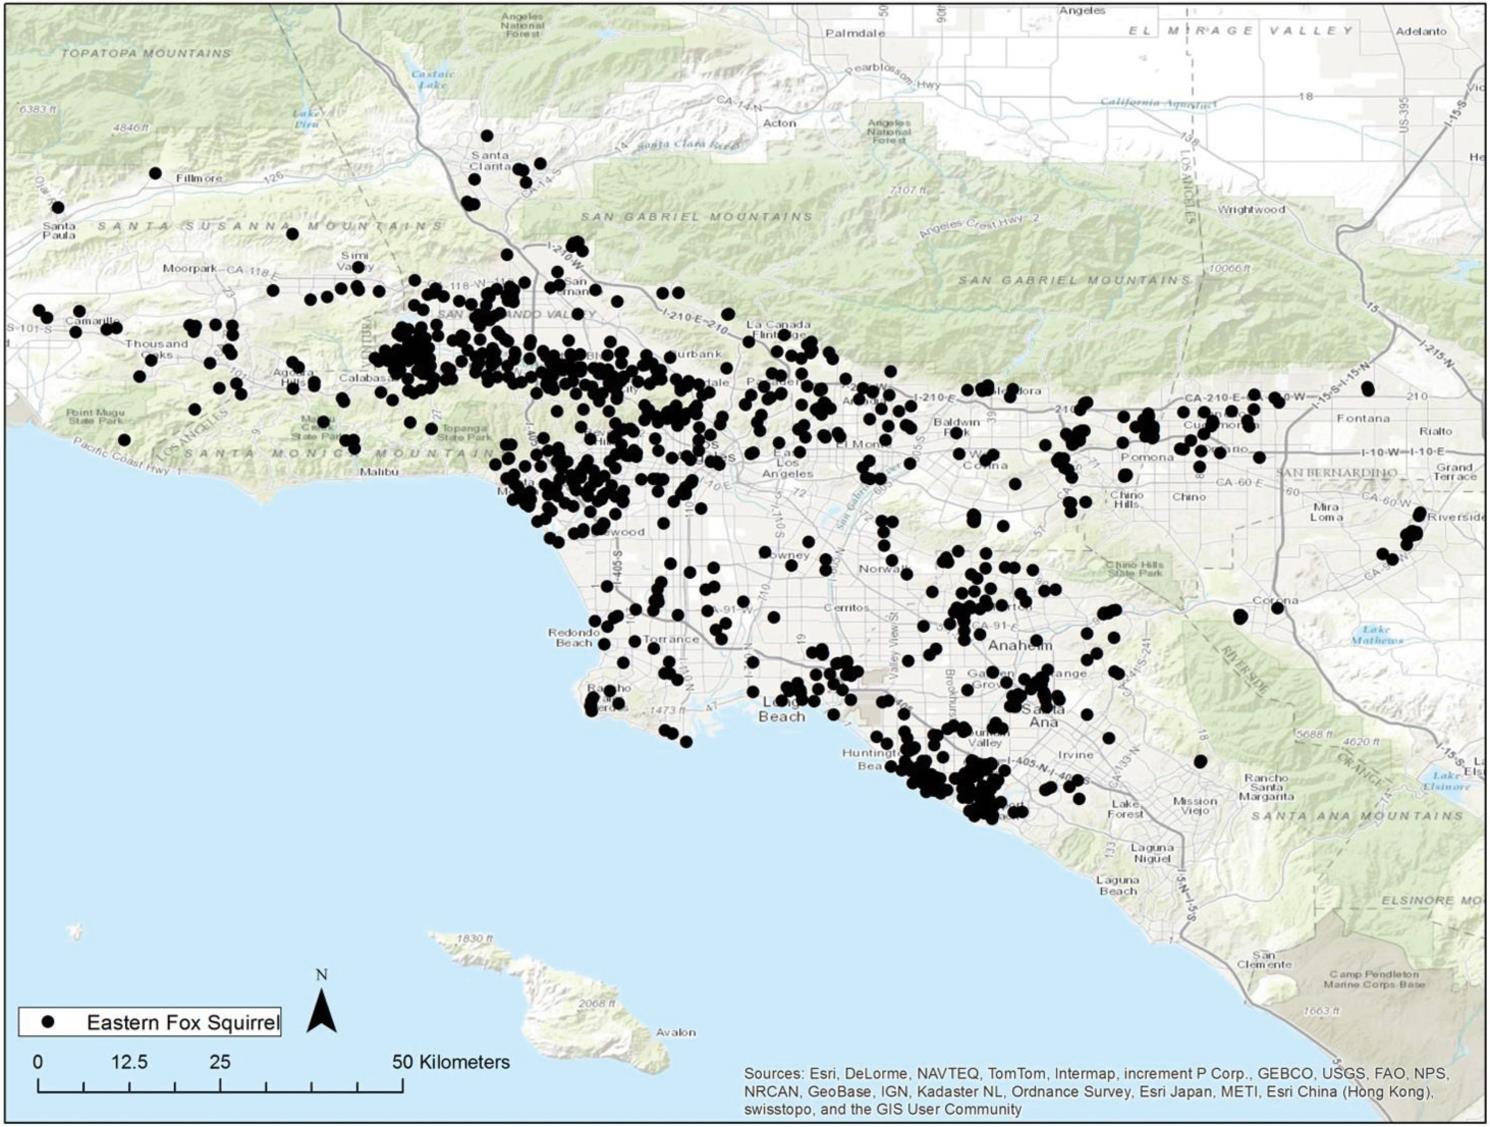1490x1127 pixels.
Task: Click the sighting dot above Santa Paula
Action: pos(58,208)
